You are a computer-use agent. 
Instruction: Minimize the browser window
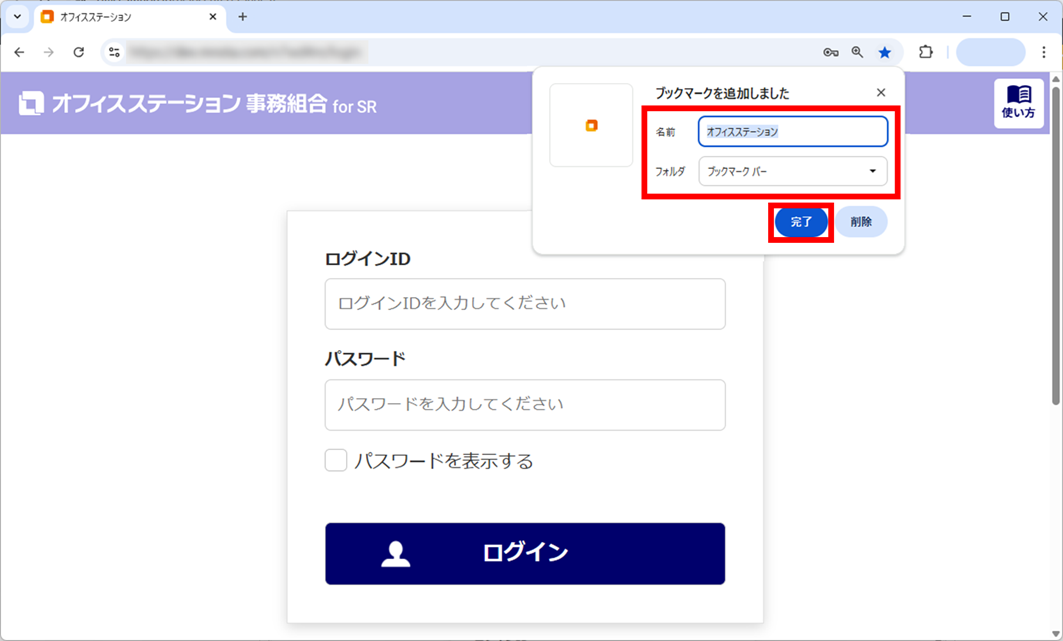click(967, 17)
